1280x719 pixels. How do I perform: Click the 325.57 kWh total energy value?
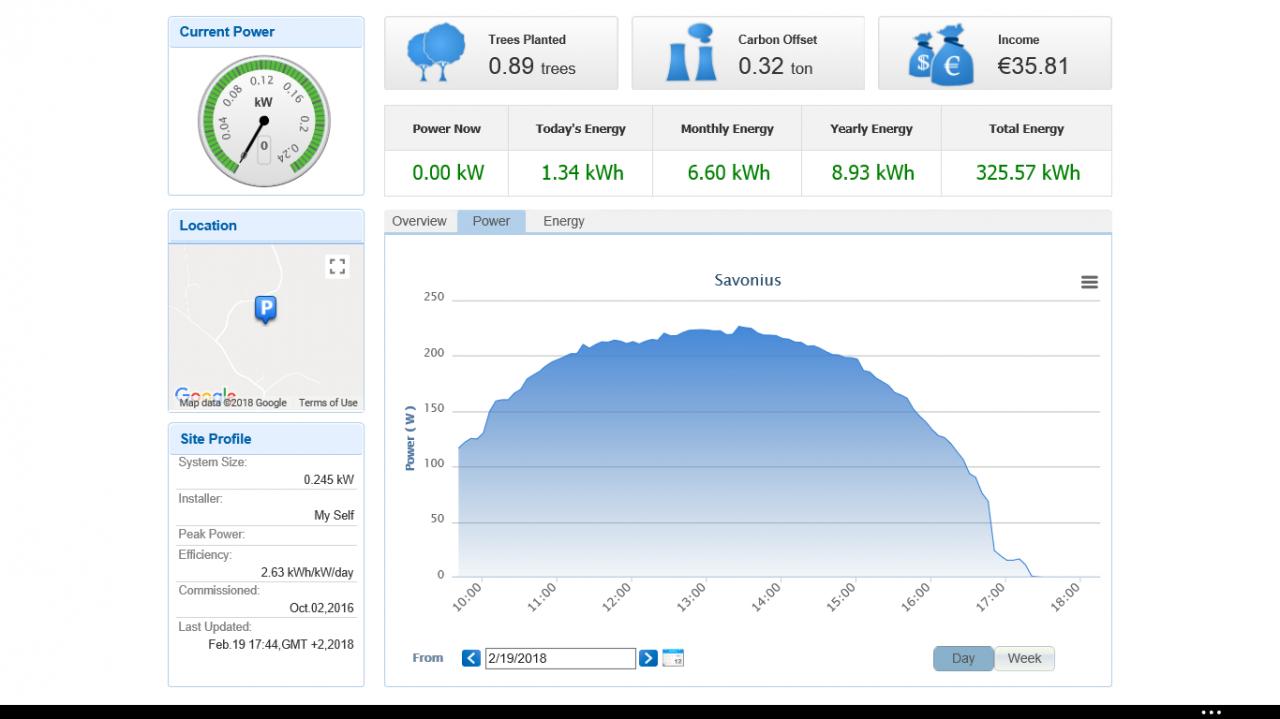click(x=1028, y=172)
